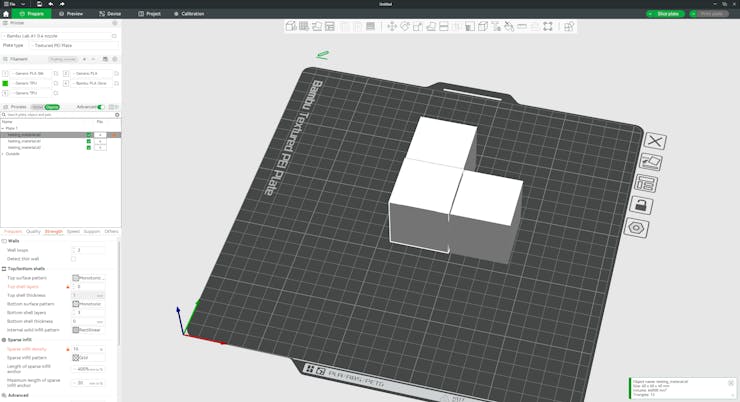The image size is (740, 402).
Task: Open the Top surface pattern dropdown
Action: coord(88,278)
